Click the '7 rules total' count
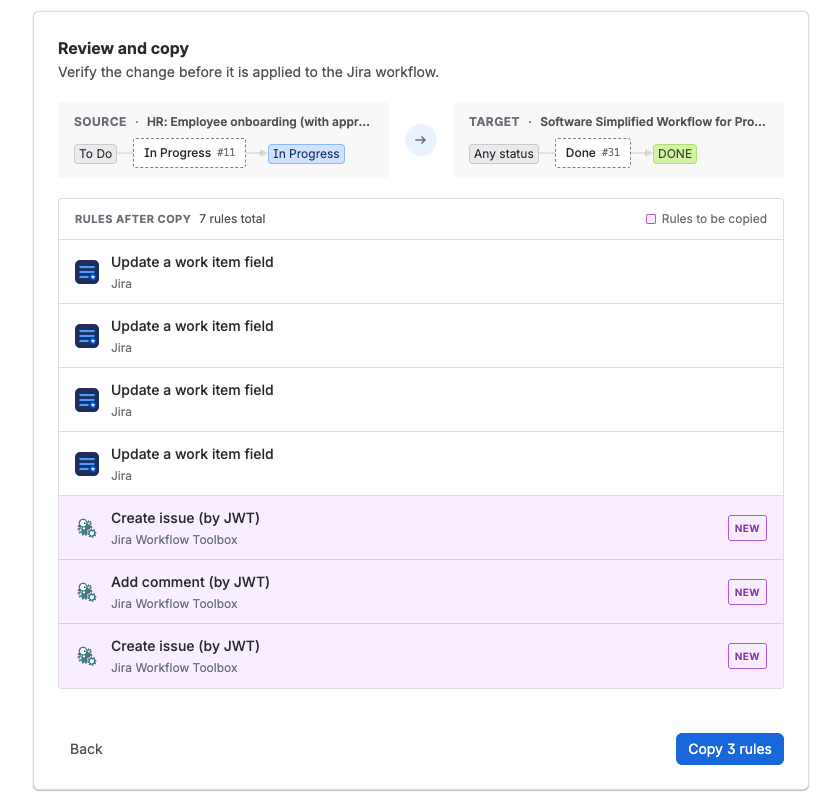This screenshot has height=804, width=832. 232,219
